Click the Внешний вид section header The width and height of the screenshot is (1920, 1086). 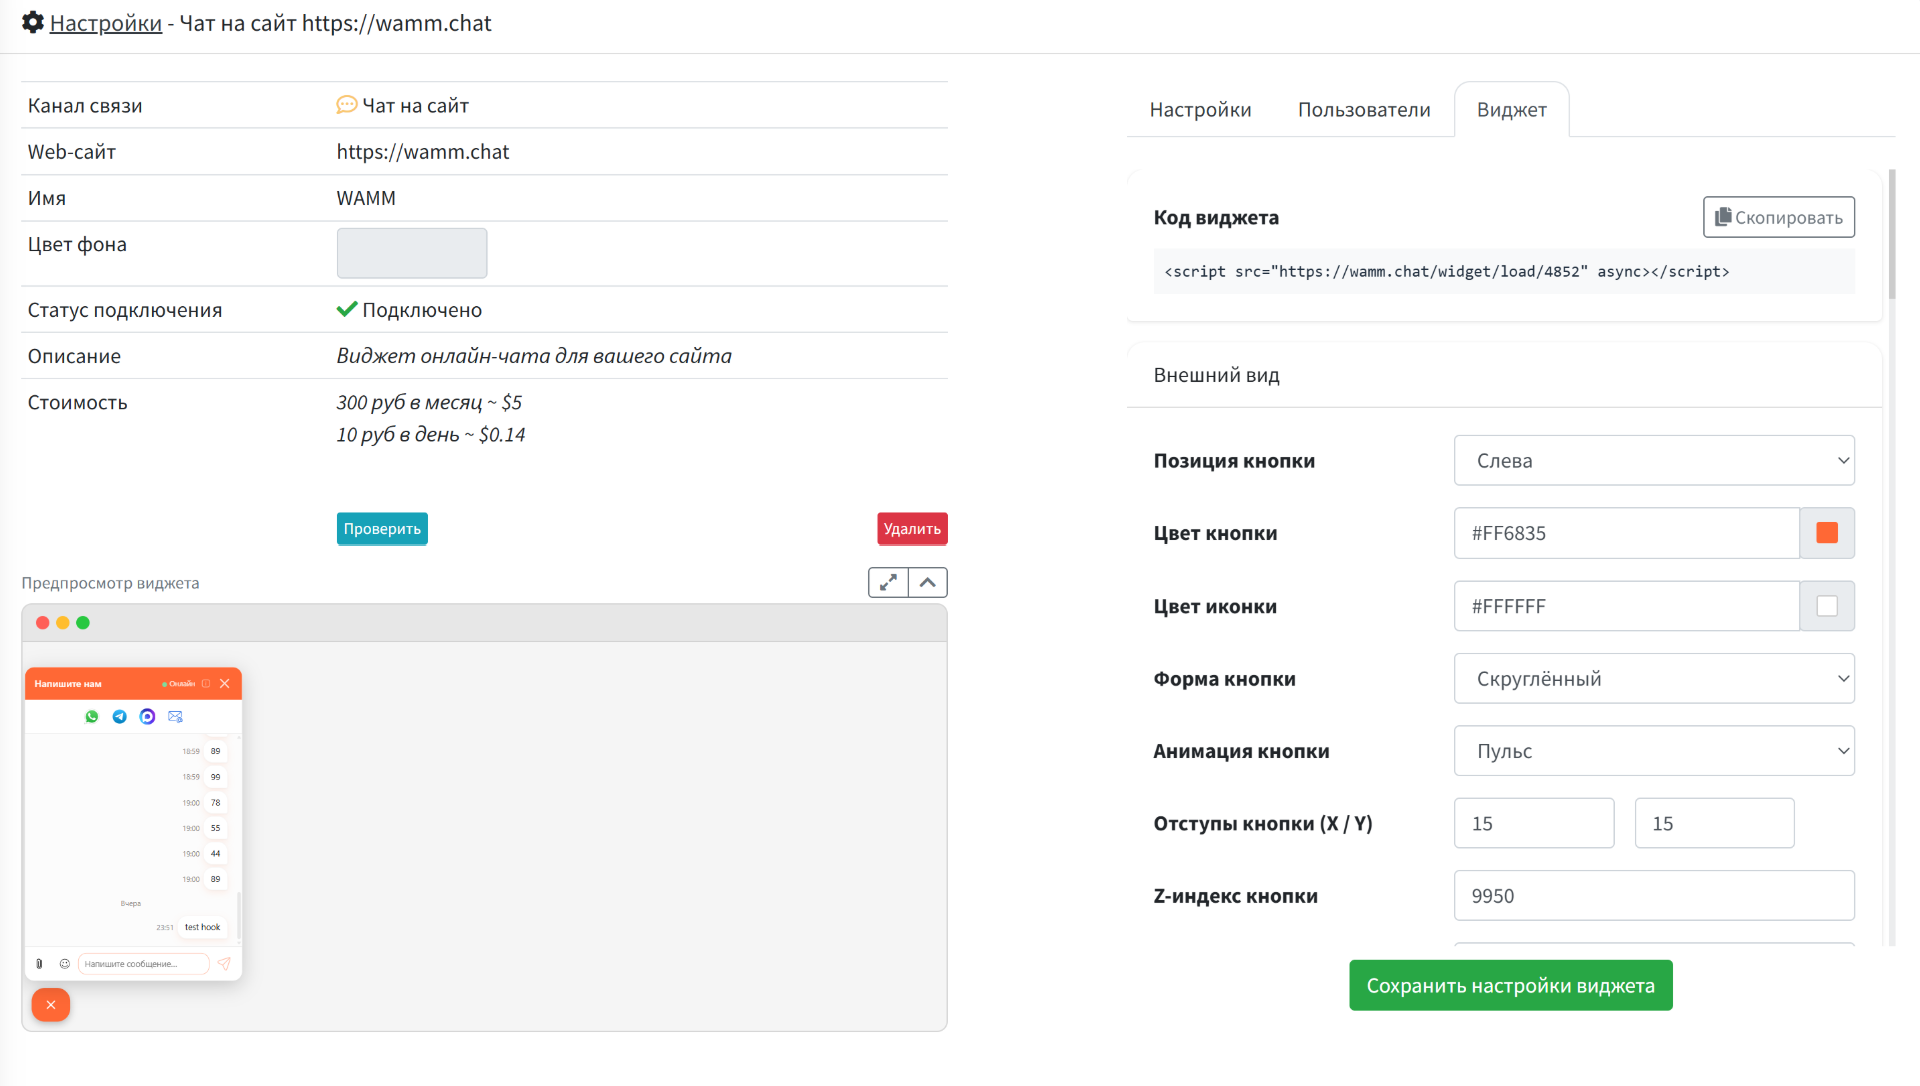click(1216, 375)
